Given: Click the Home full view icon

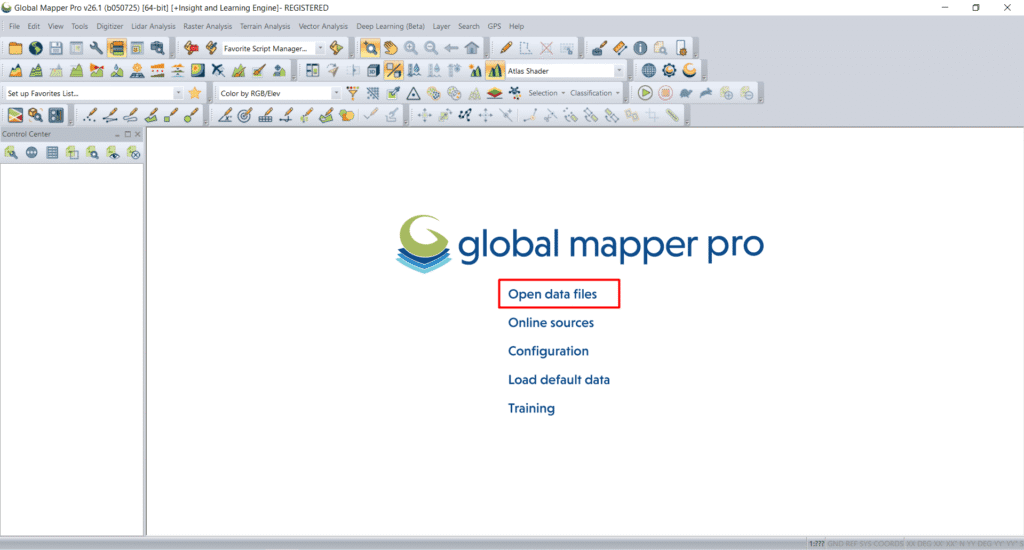Looking at the screenshot, I should pyautogui.click(x=471, y=48).
